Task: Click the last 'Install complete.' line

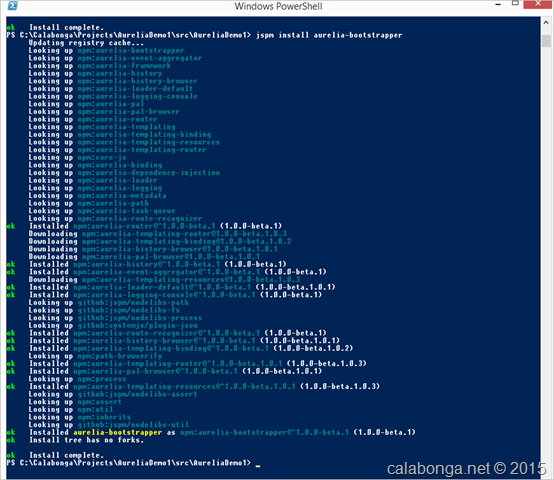Action: [x=66, y=455]
